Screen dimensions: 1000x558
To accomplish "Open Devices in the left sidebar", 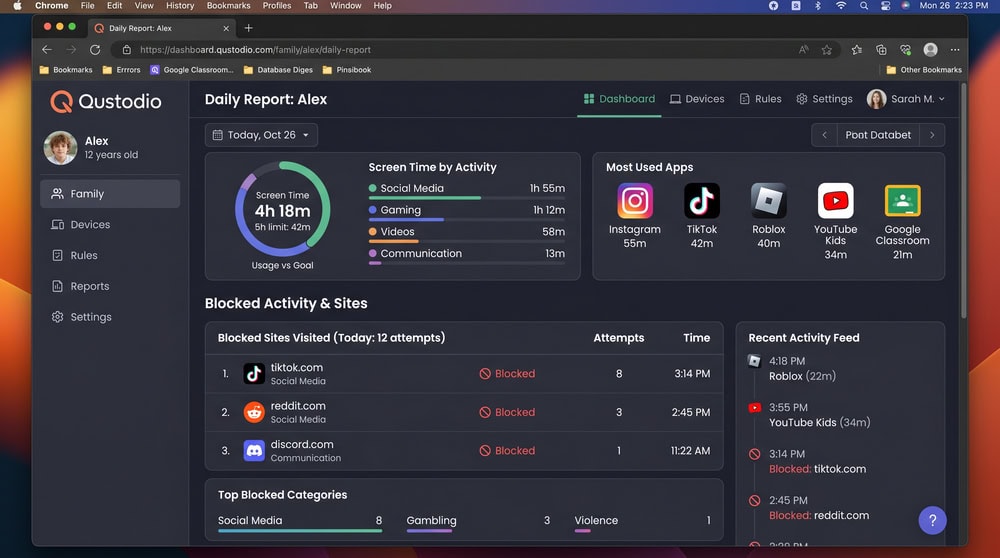I will (110, 224).
